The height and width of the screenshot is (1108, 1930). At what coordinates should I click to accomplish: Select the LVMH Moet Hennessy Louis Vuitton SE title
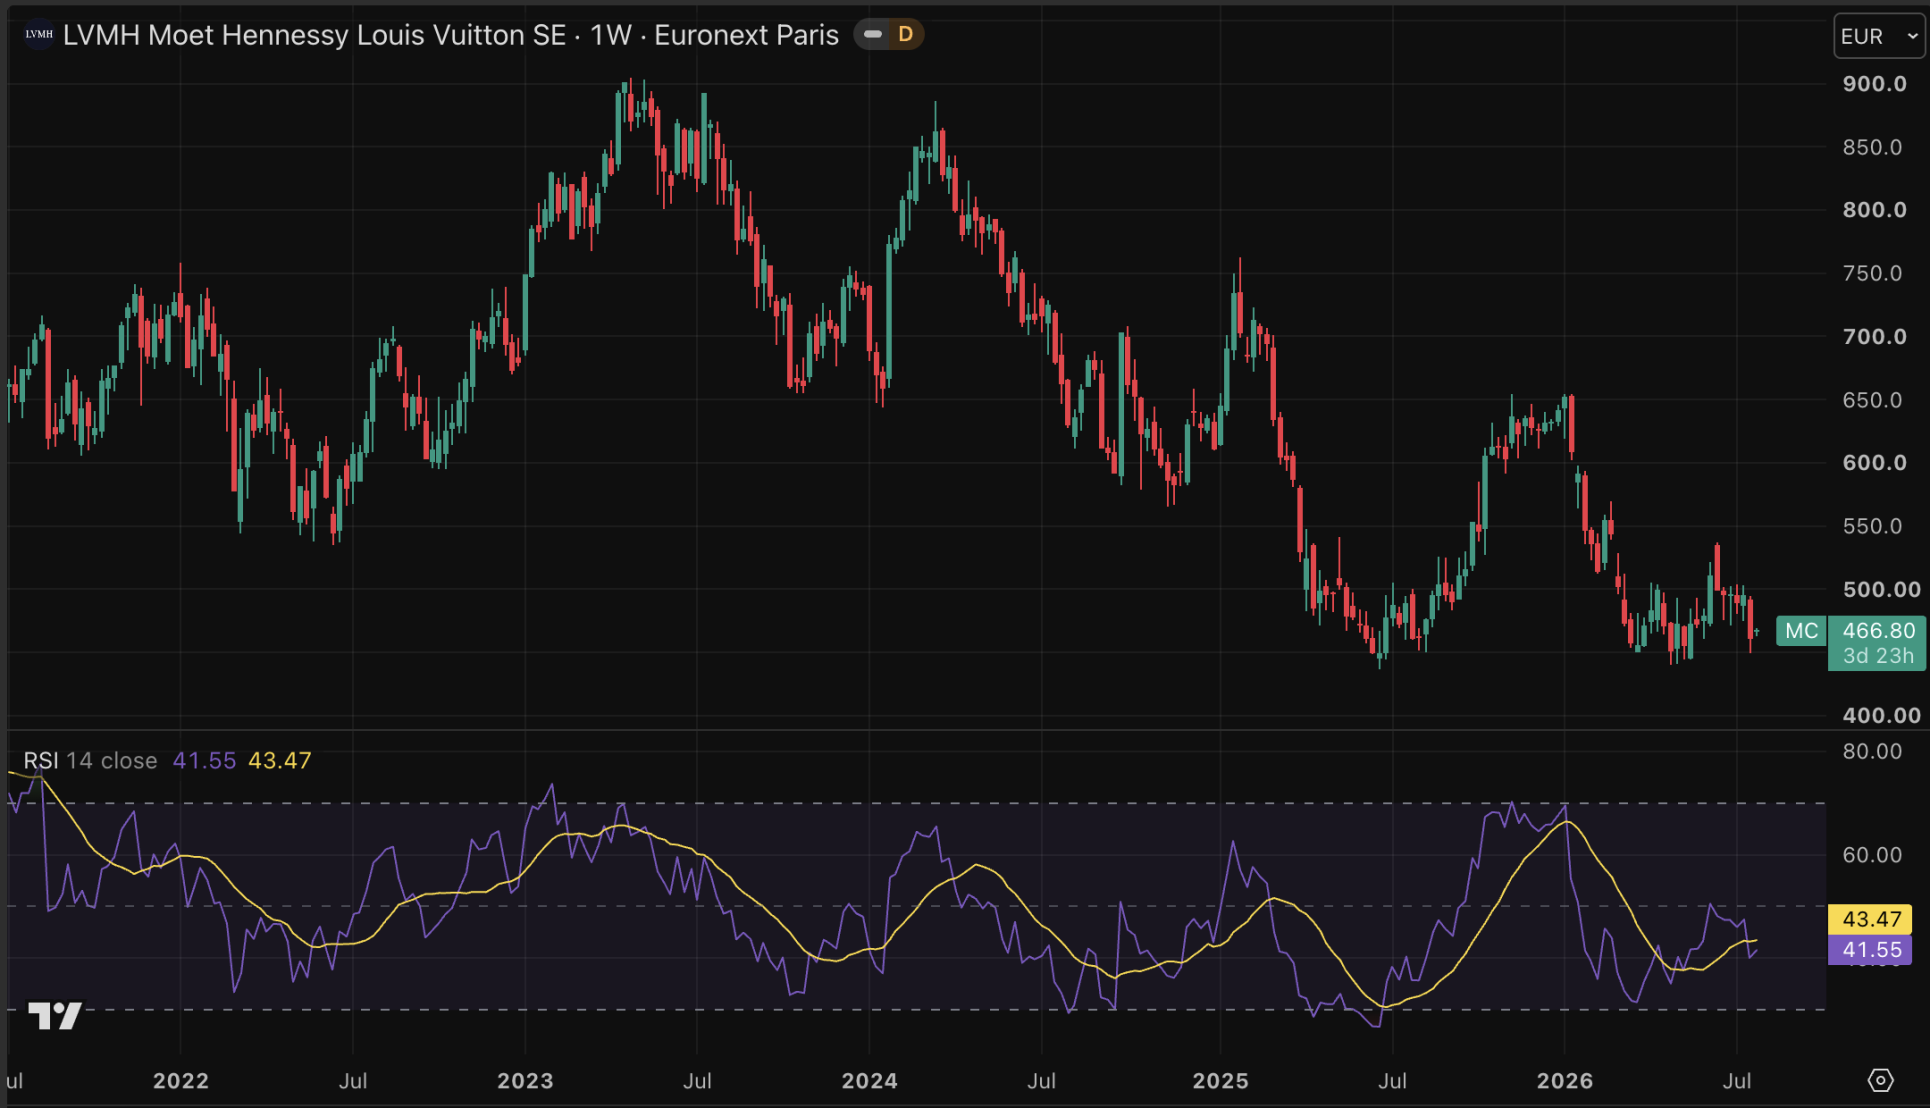click(314, 35)
